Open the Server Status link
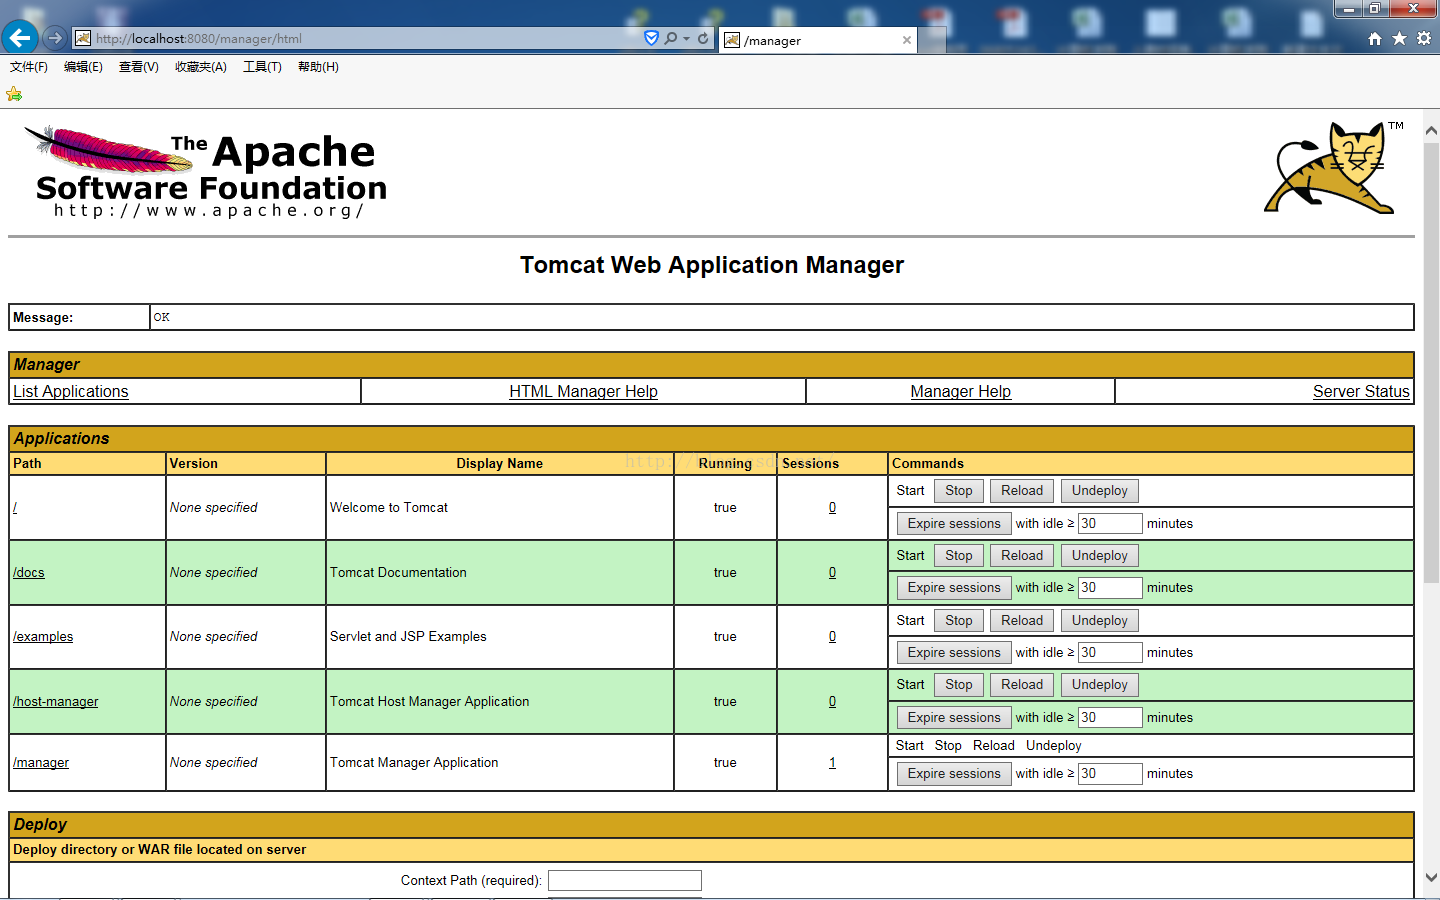 (1361, 392)
